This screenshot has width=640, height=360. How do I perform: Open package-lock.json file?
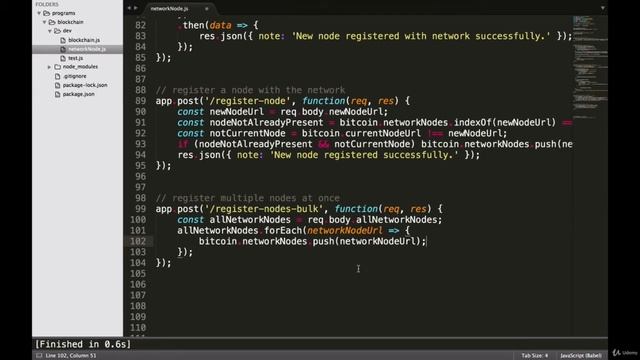tap(85, 85)
